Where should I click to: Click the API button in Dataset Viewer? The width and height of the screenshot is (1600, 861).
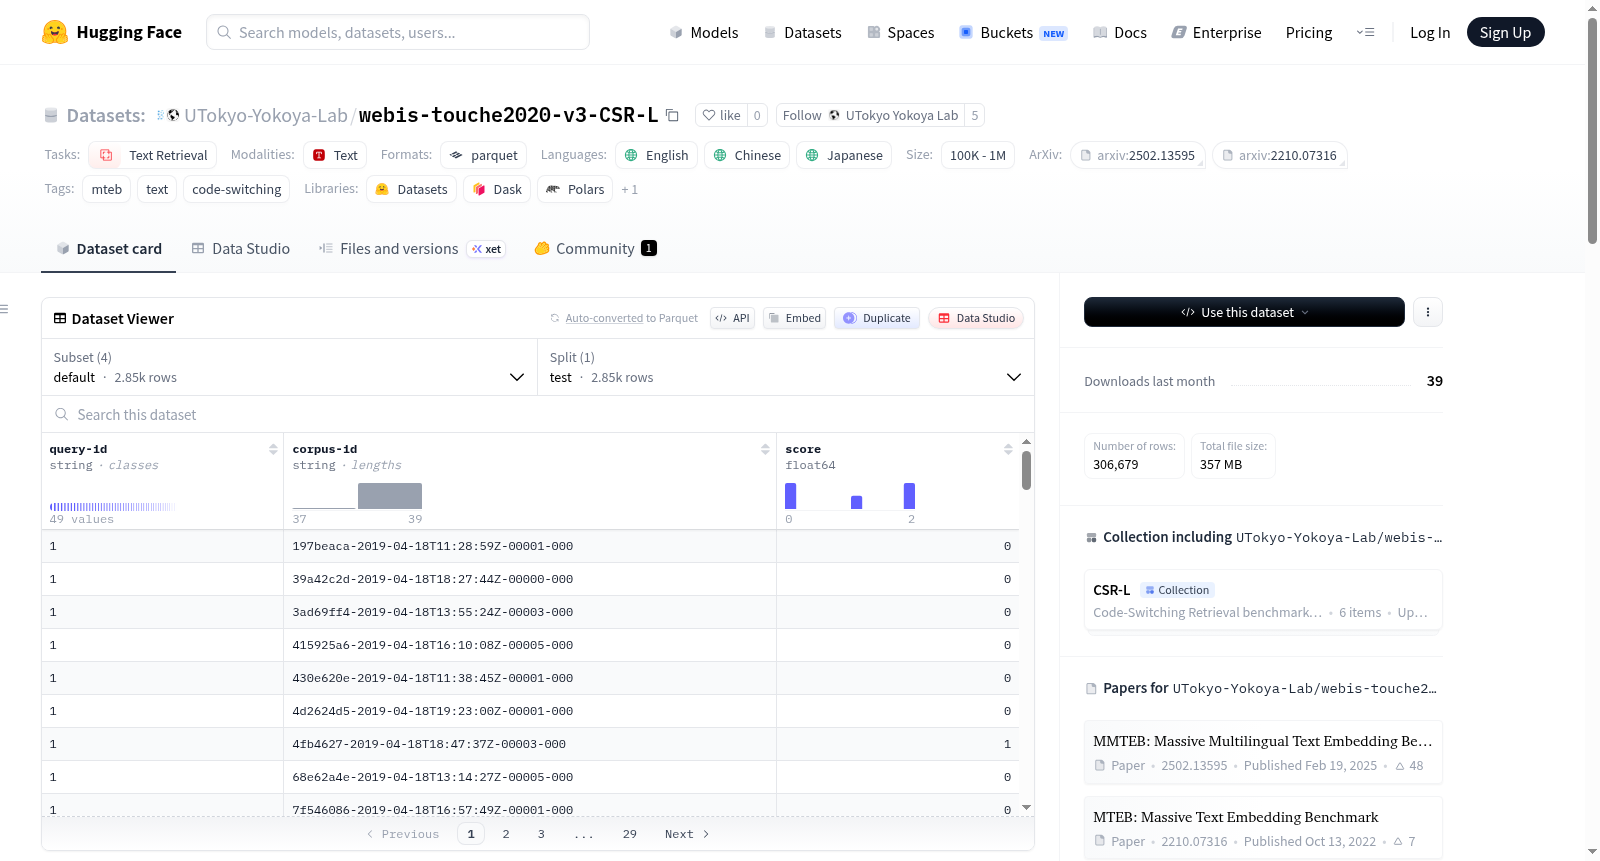pyautogui.click(x=732, y=318)
